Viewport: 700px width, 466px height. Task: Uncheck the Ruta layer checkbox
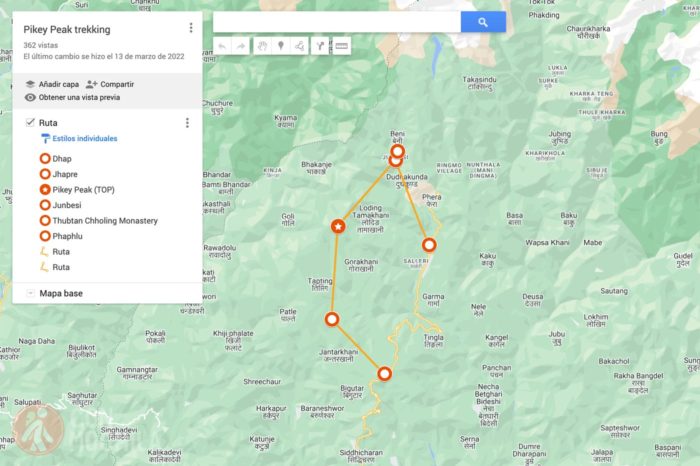click(30, 122)
